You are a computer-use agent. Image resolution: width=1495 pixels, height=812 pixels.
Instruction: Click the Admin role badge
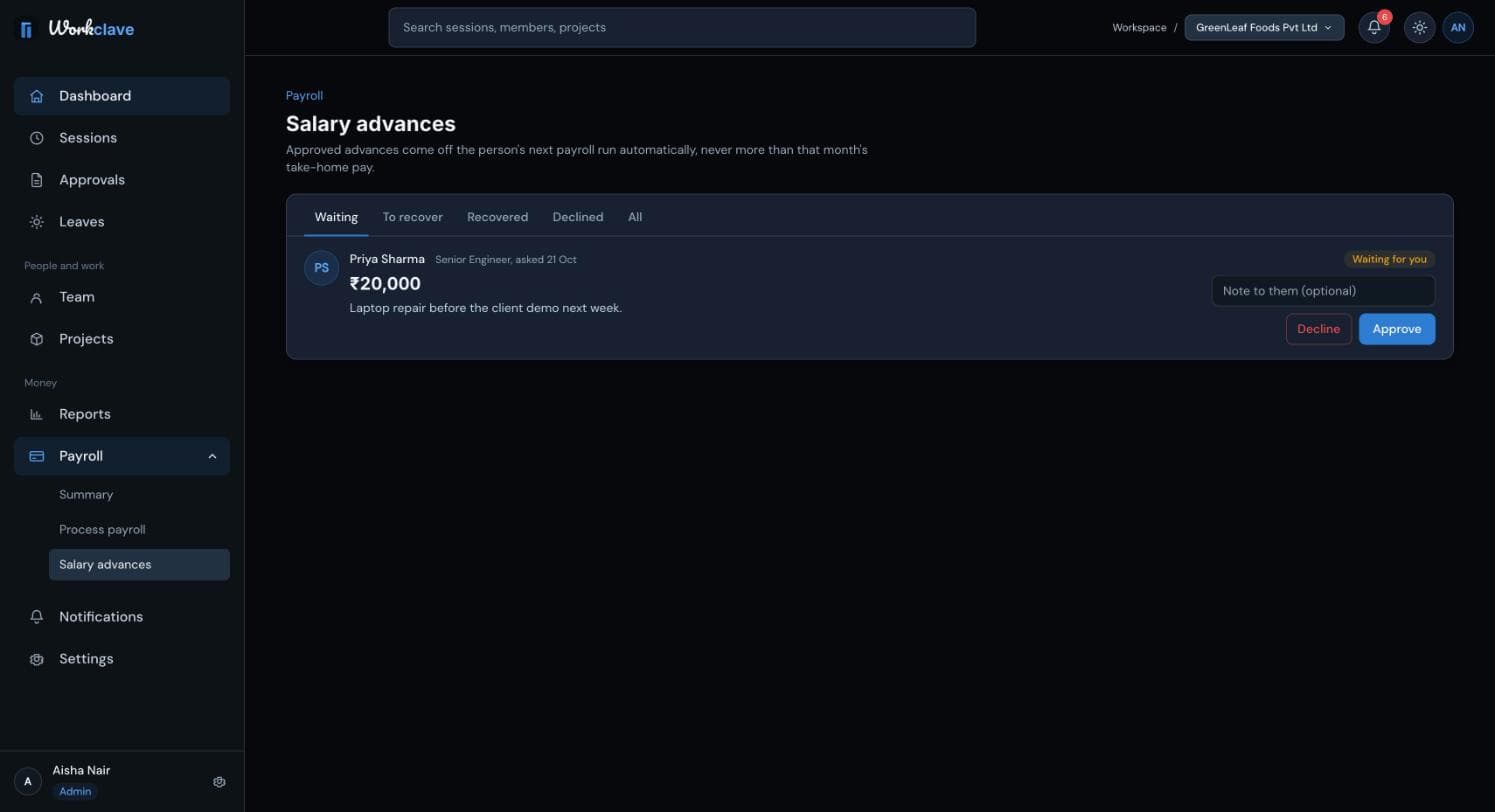(75, 792)
